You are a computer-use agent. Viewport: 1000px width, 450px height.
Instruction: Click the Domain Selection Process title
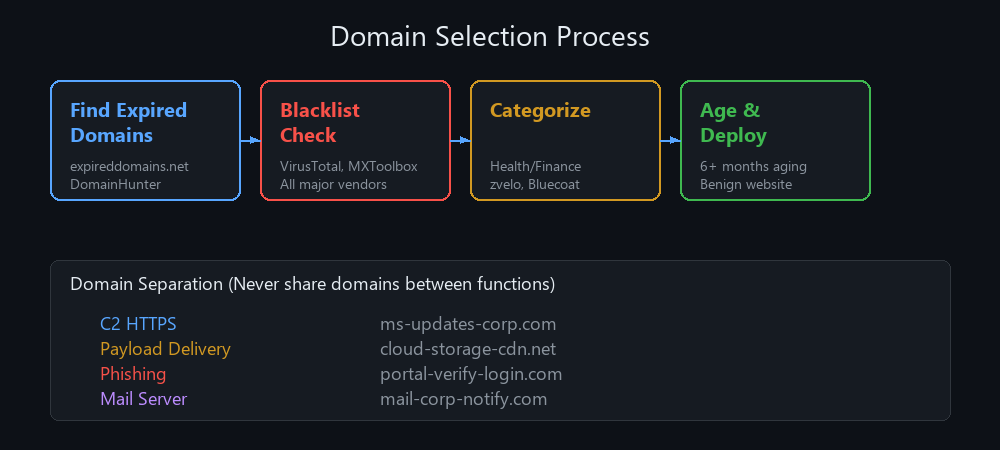coord(490,37)
